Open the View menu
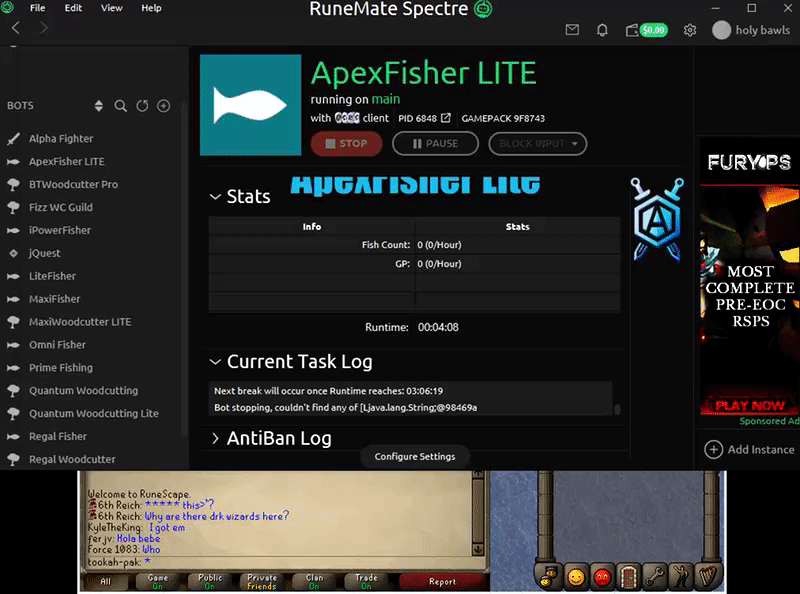Screen dimensions: 800x594 (x=111, y=8)
